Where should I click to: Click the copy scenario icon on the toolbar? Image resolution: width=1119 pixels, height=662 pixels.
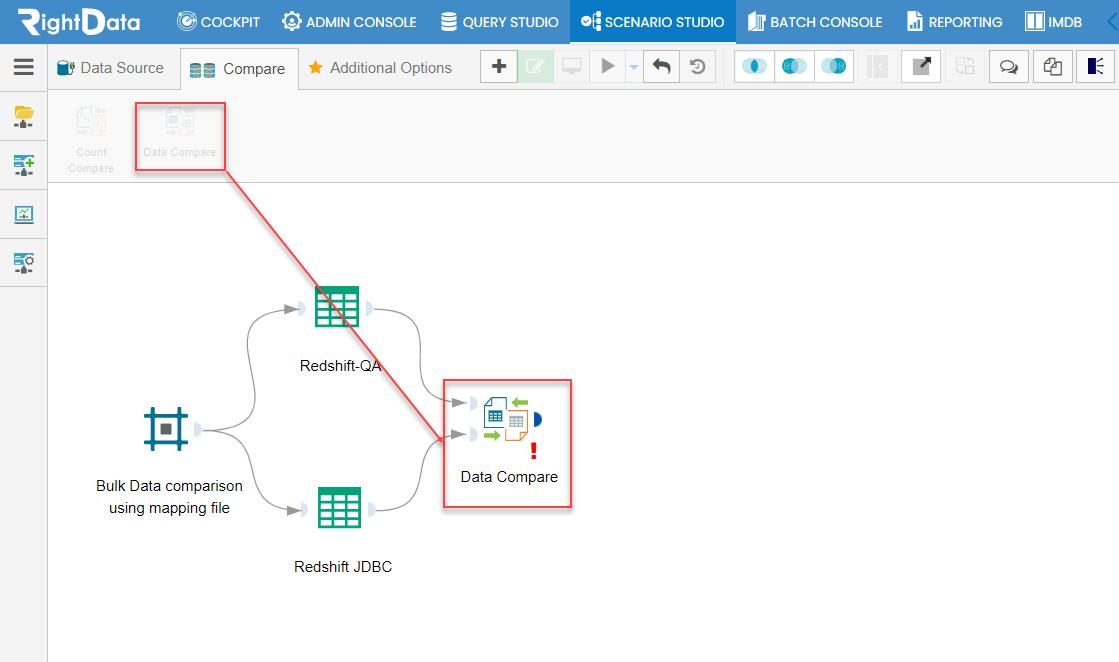(1051, 67)
